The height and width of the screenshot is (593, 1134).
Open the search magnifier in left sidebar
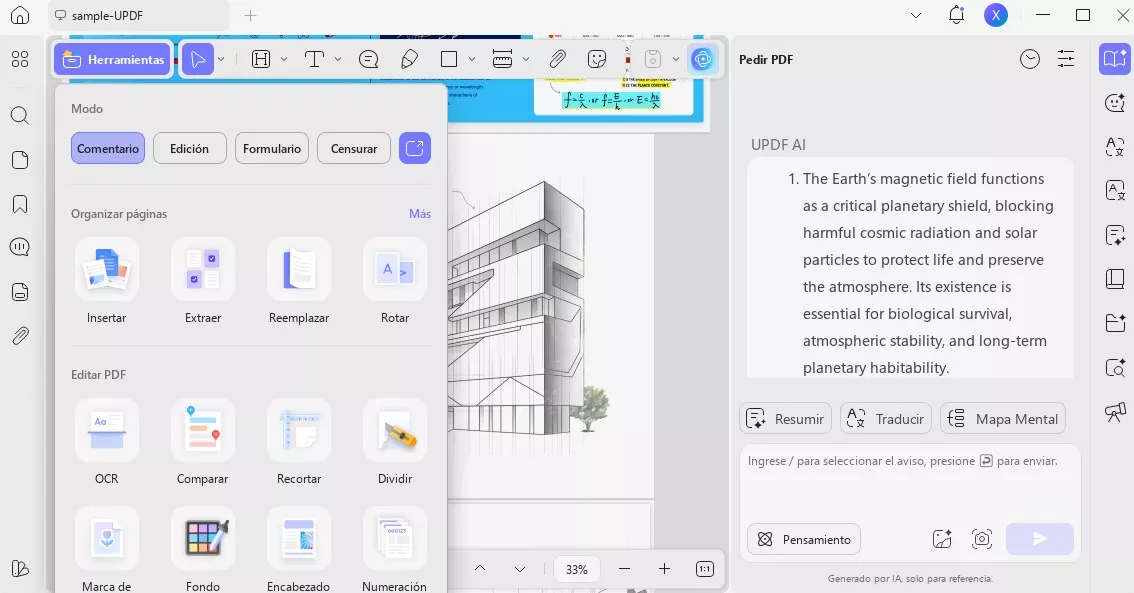[20, 116]
